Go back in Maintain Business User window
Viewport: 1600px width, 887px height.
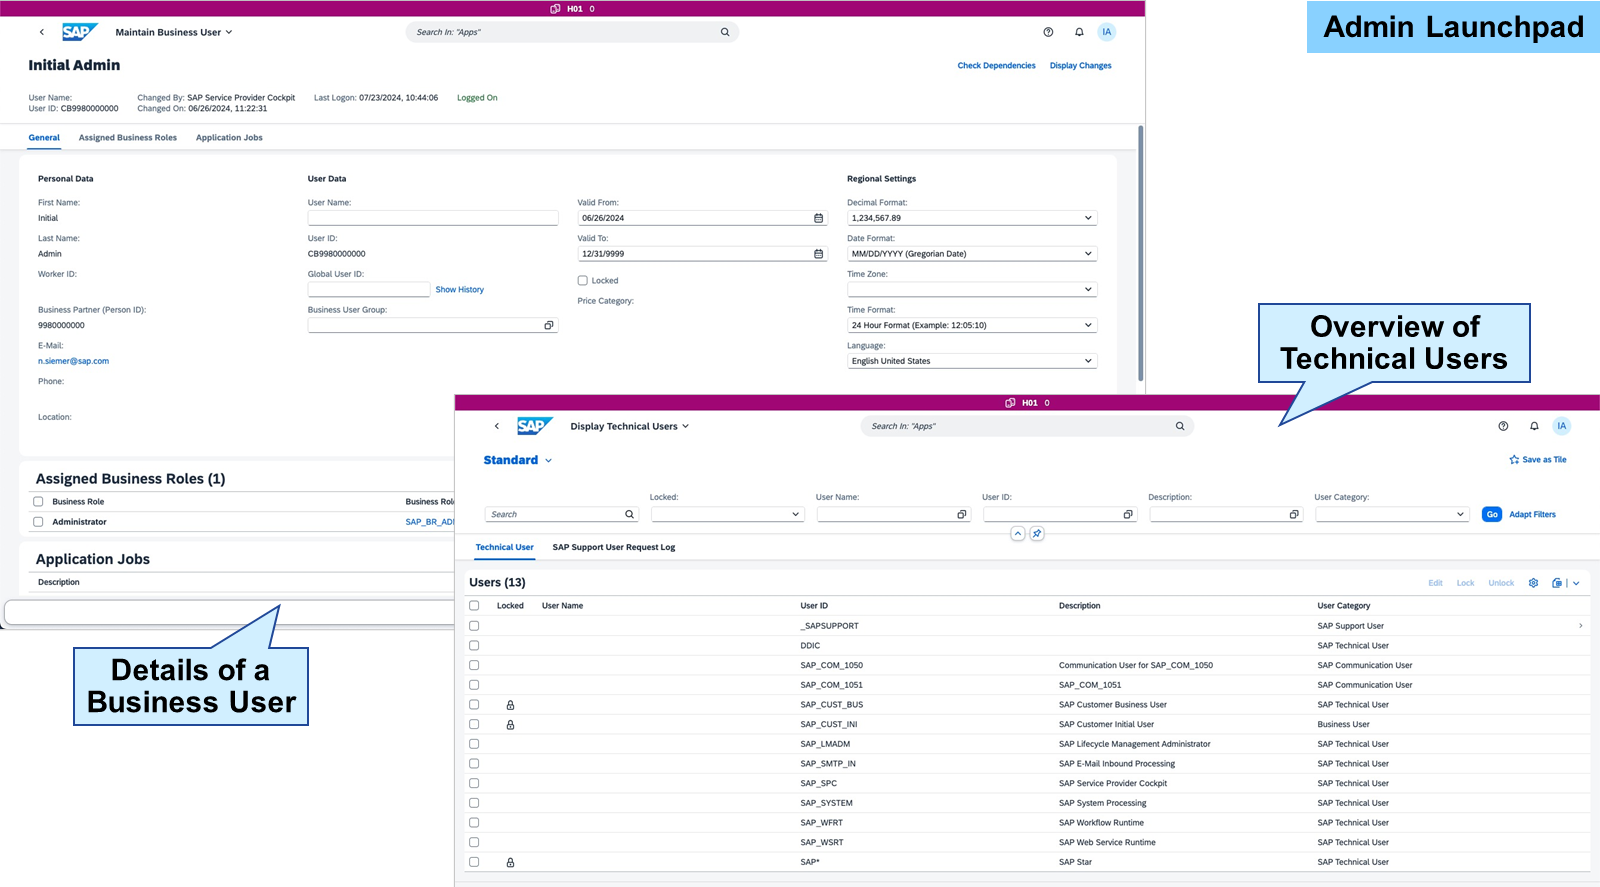42,32
